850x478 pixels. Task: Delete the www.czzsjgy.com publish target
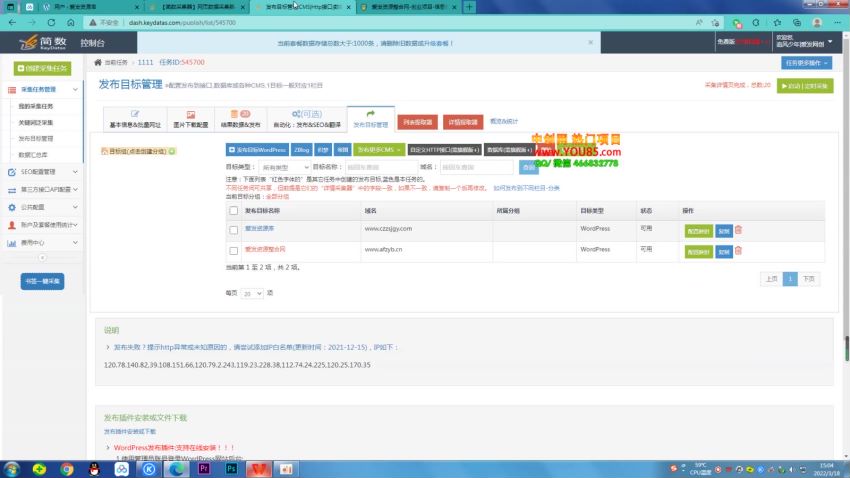click(738, 230)
